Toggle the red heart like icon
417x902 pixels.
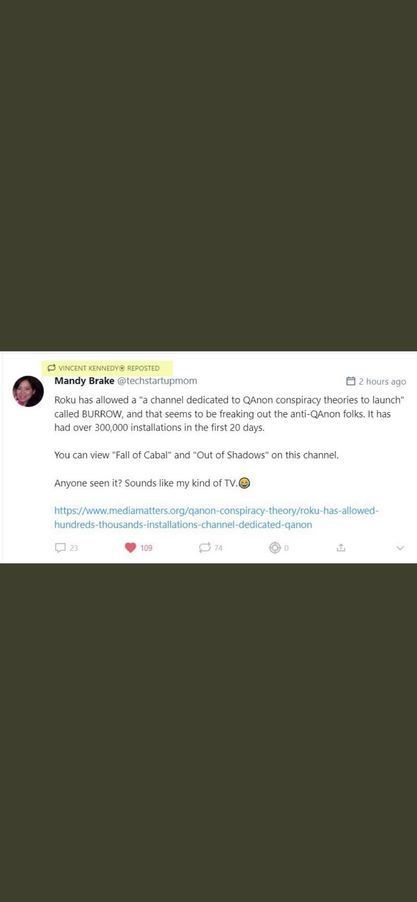130,548
